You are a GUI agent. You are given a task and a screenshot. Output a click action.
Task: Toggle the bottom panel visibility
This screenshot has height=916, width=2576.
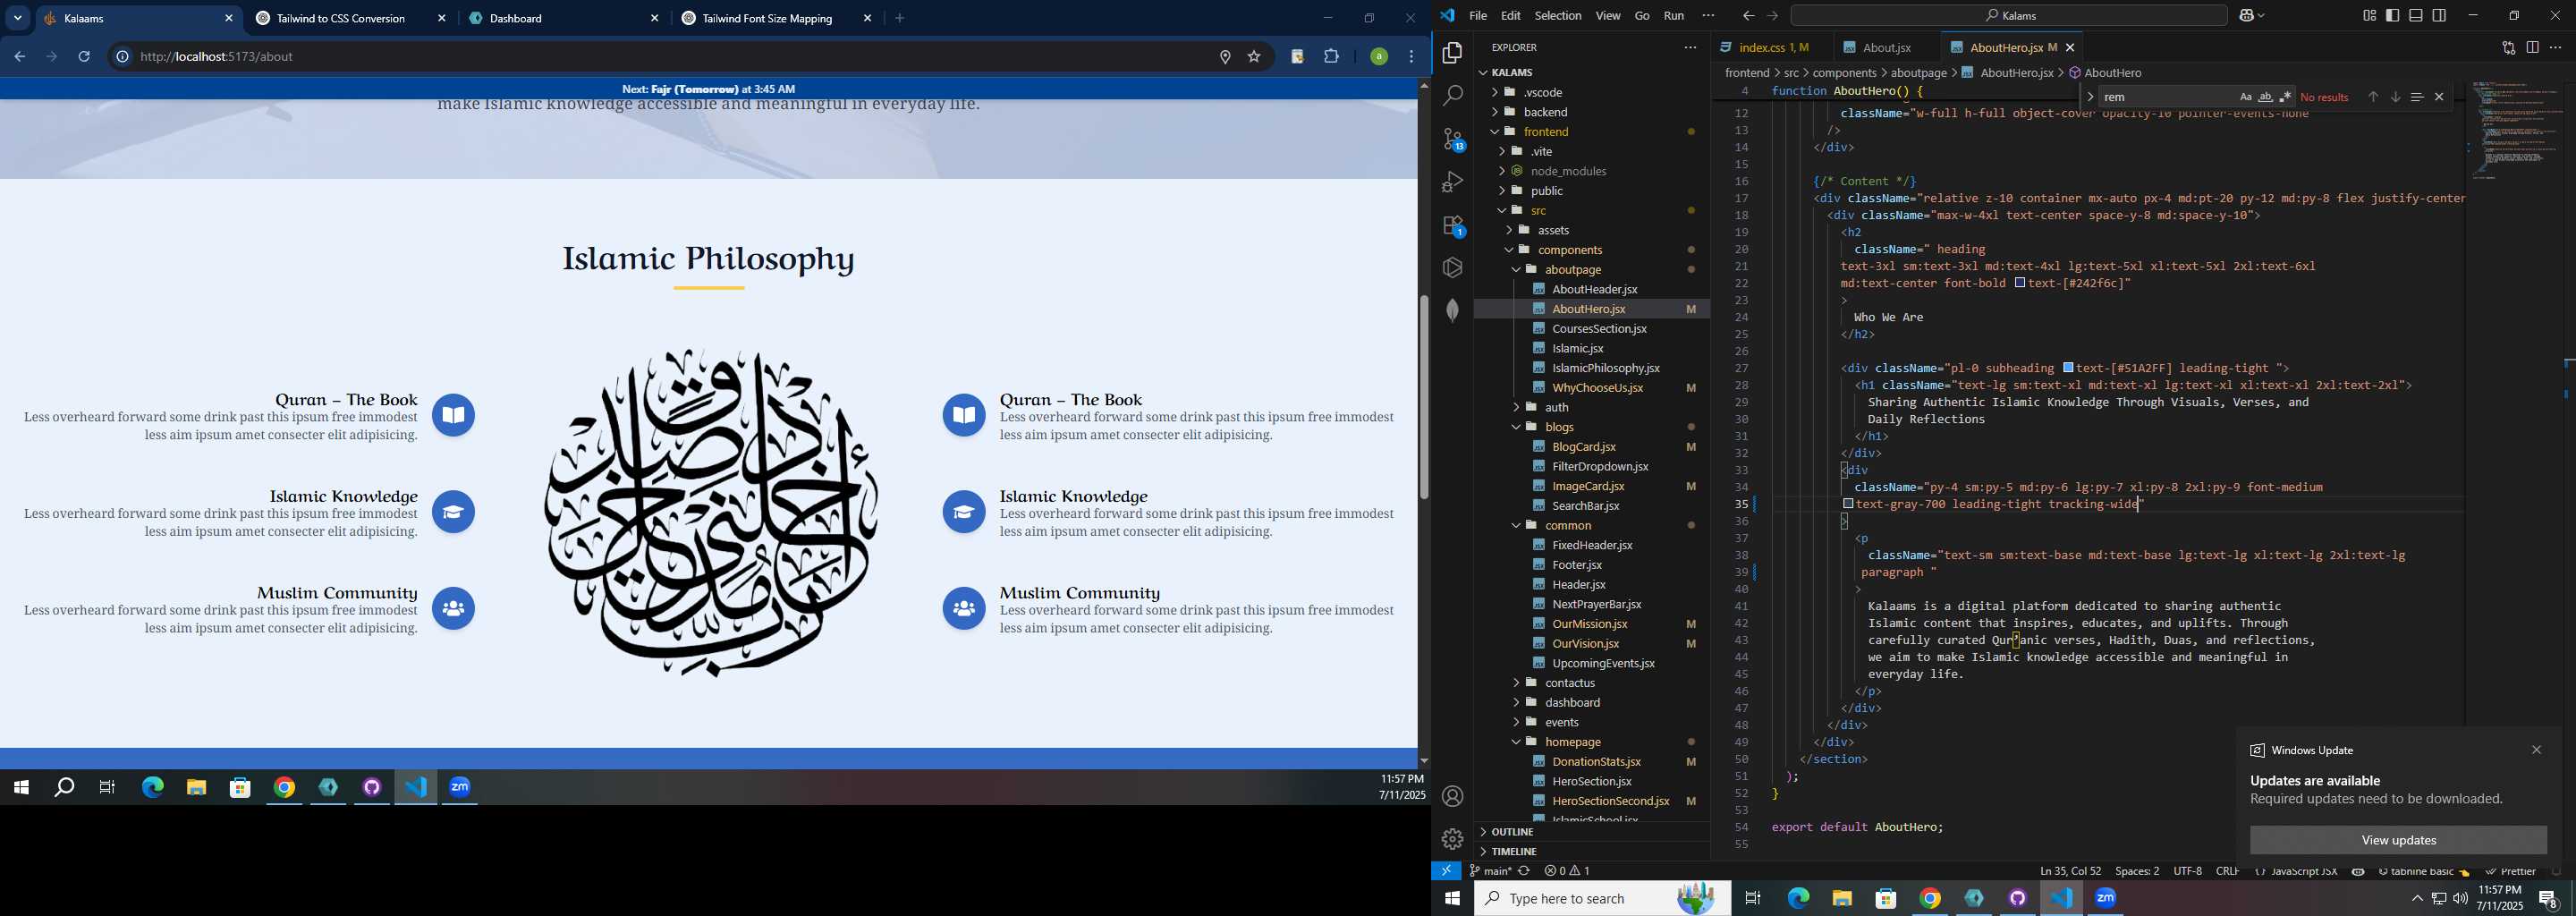[2416, 16]
